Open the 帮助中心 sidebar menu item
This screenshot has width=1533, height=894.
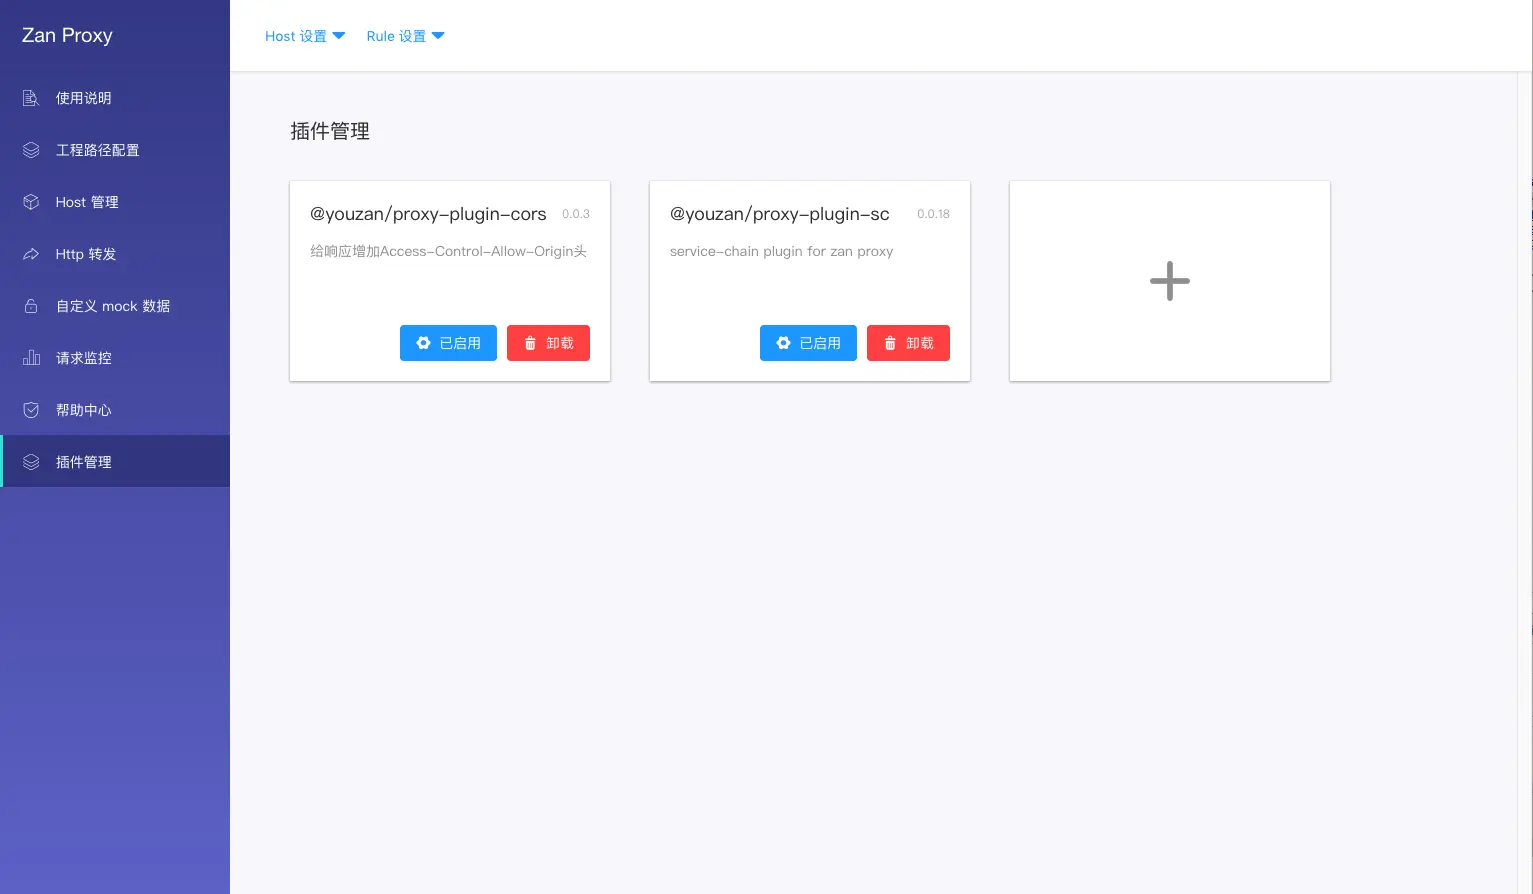point(83,409)
